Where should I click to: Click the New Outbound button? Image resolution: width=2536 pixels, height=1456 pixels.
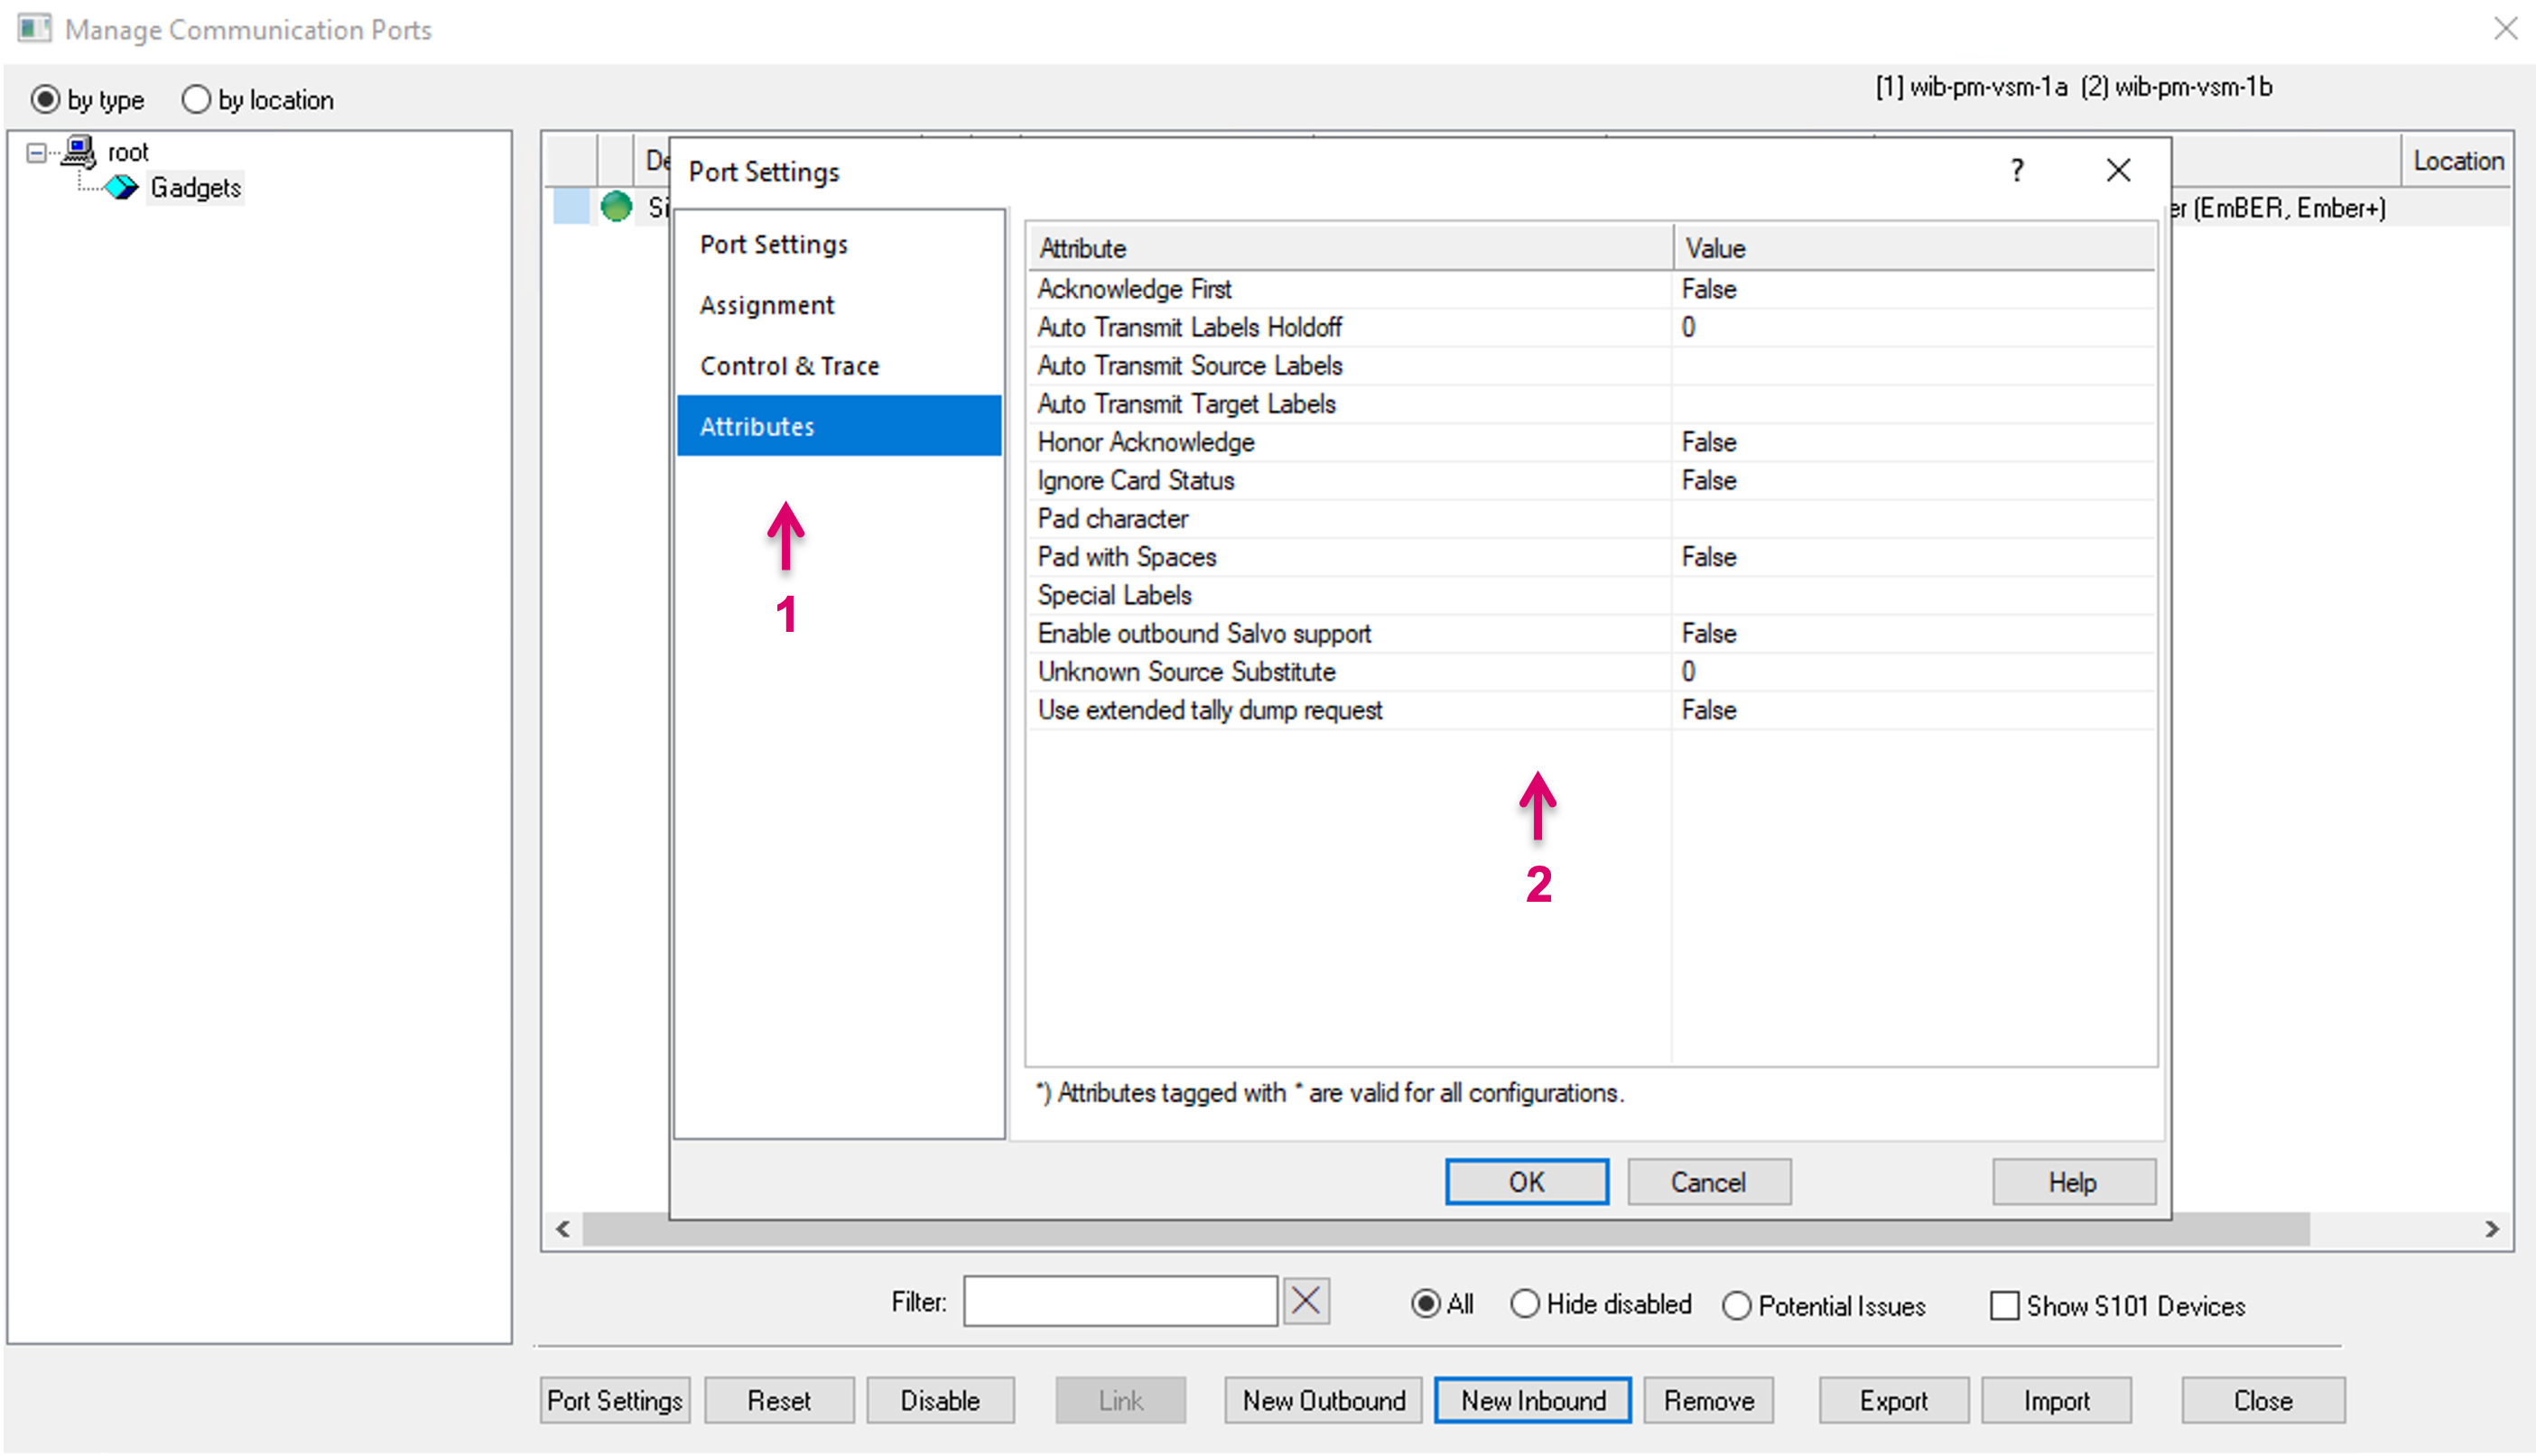click(1323, 1400)
